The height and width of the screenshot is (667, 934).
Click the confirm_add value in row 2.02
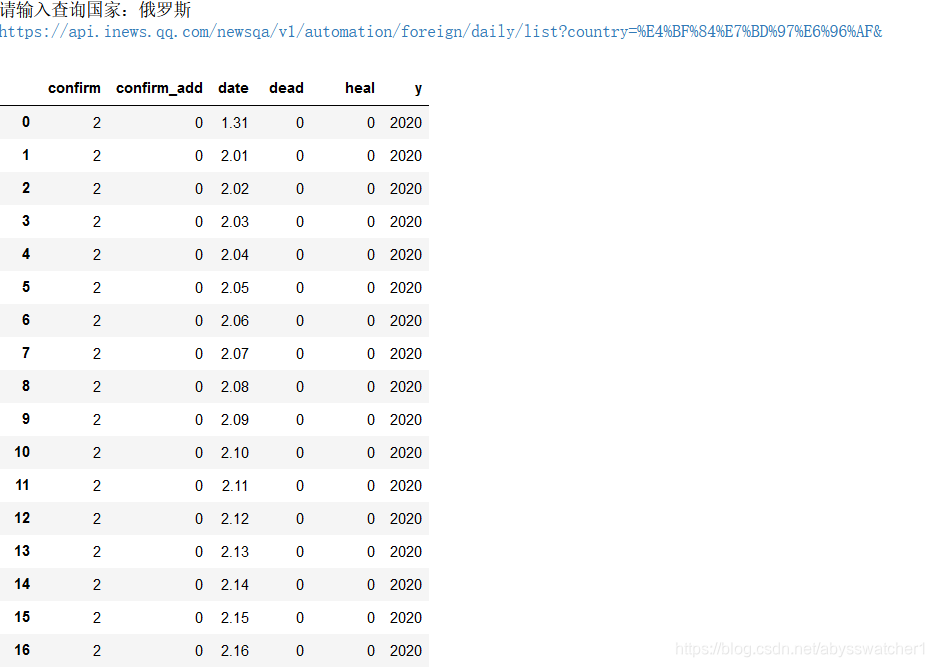198,189
